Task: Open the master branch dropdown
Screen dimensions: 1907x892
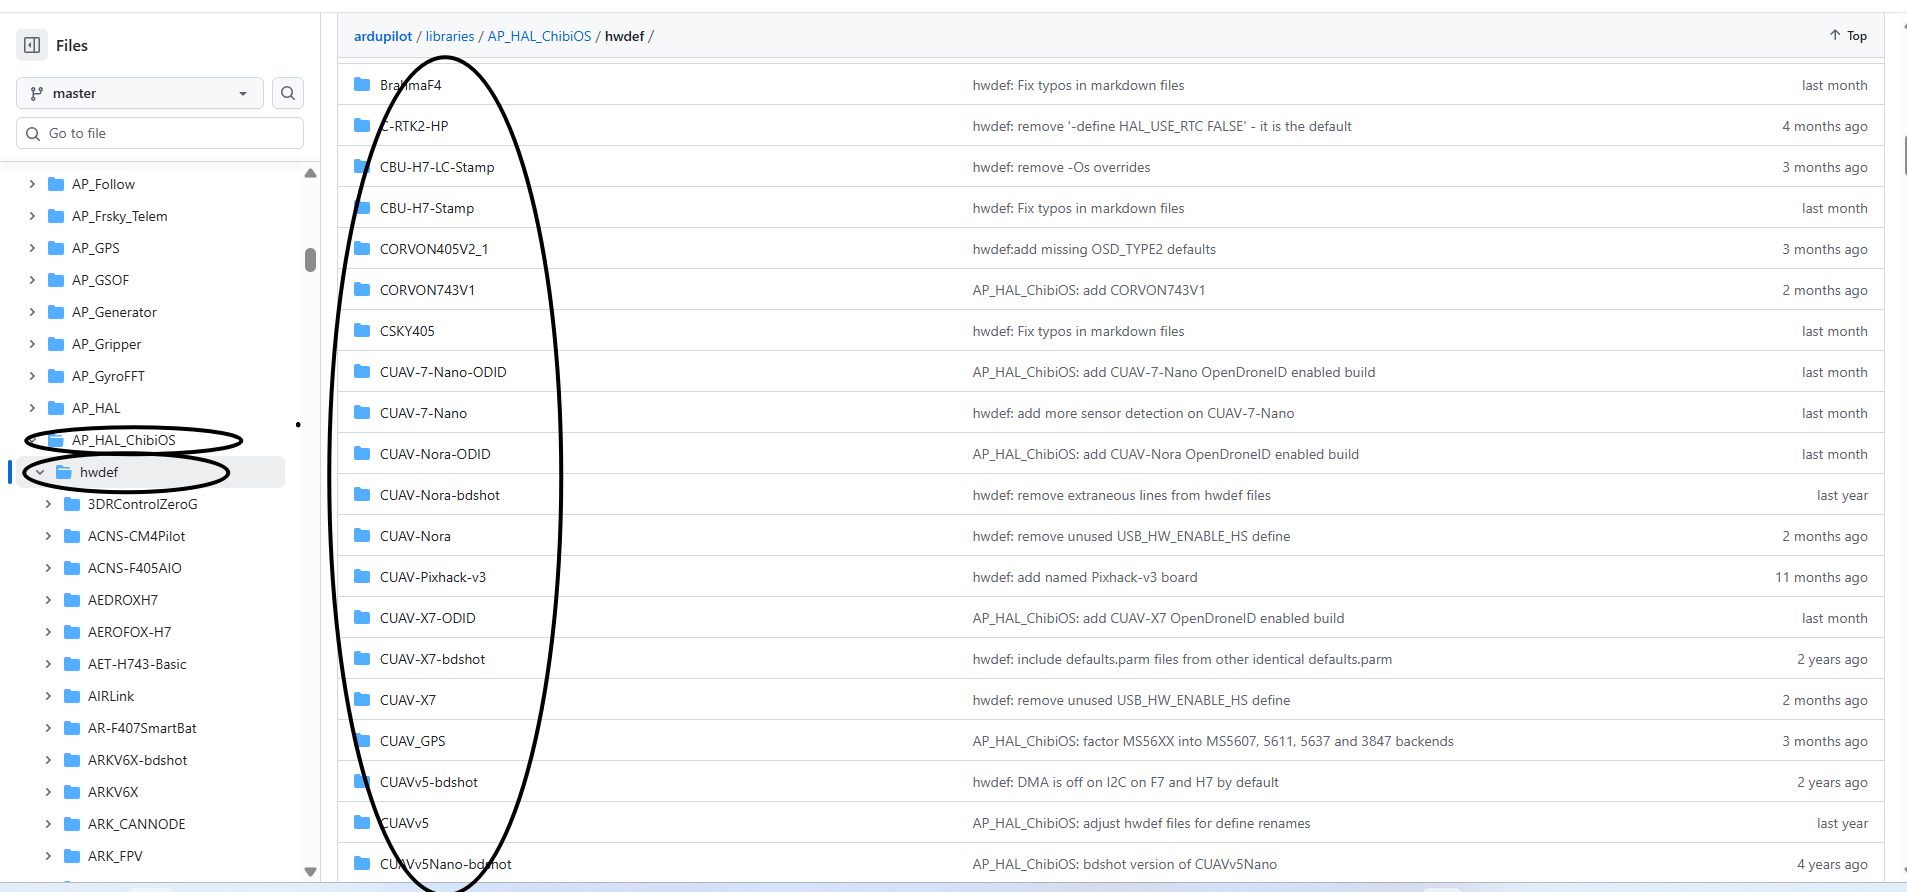Action: pyautogui.click(x=139, y=93)
